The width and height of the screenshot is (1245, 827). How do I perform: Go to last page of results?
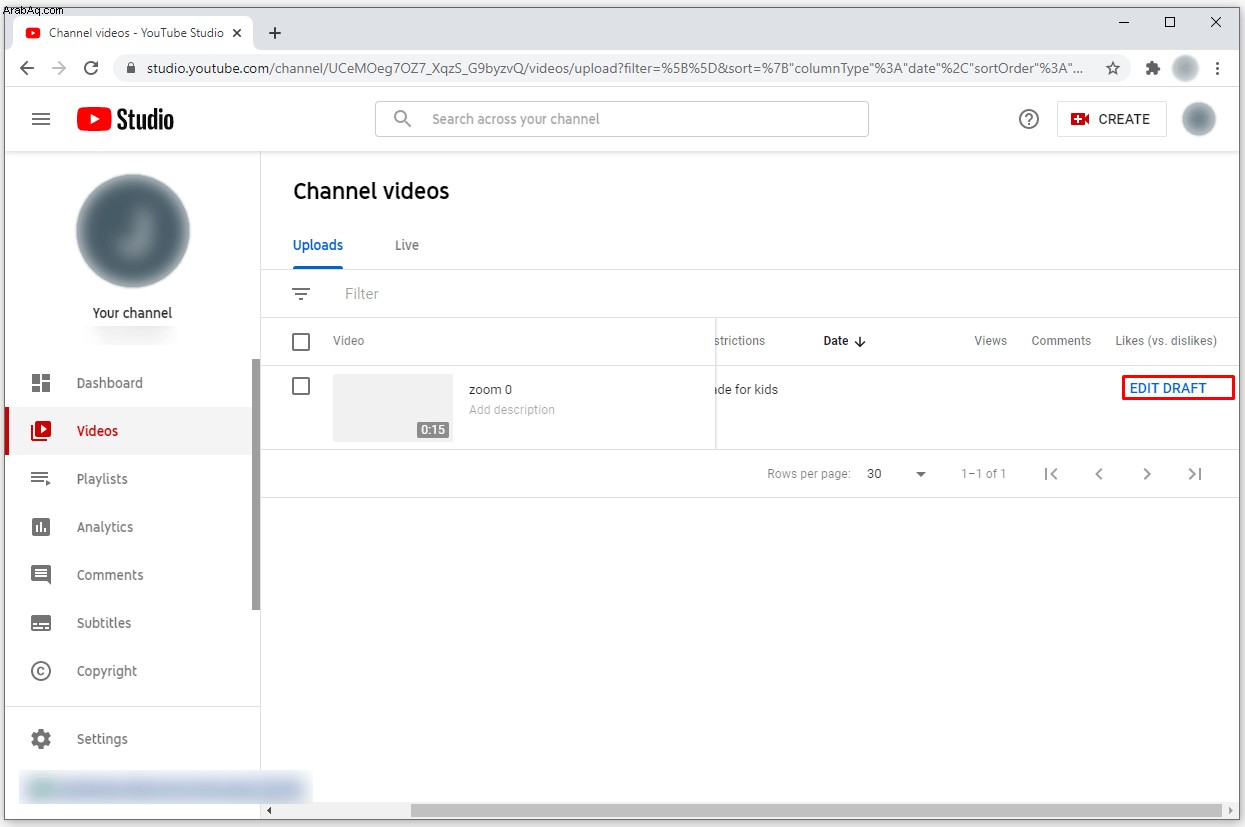1195,474
